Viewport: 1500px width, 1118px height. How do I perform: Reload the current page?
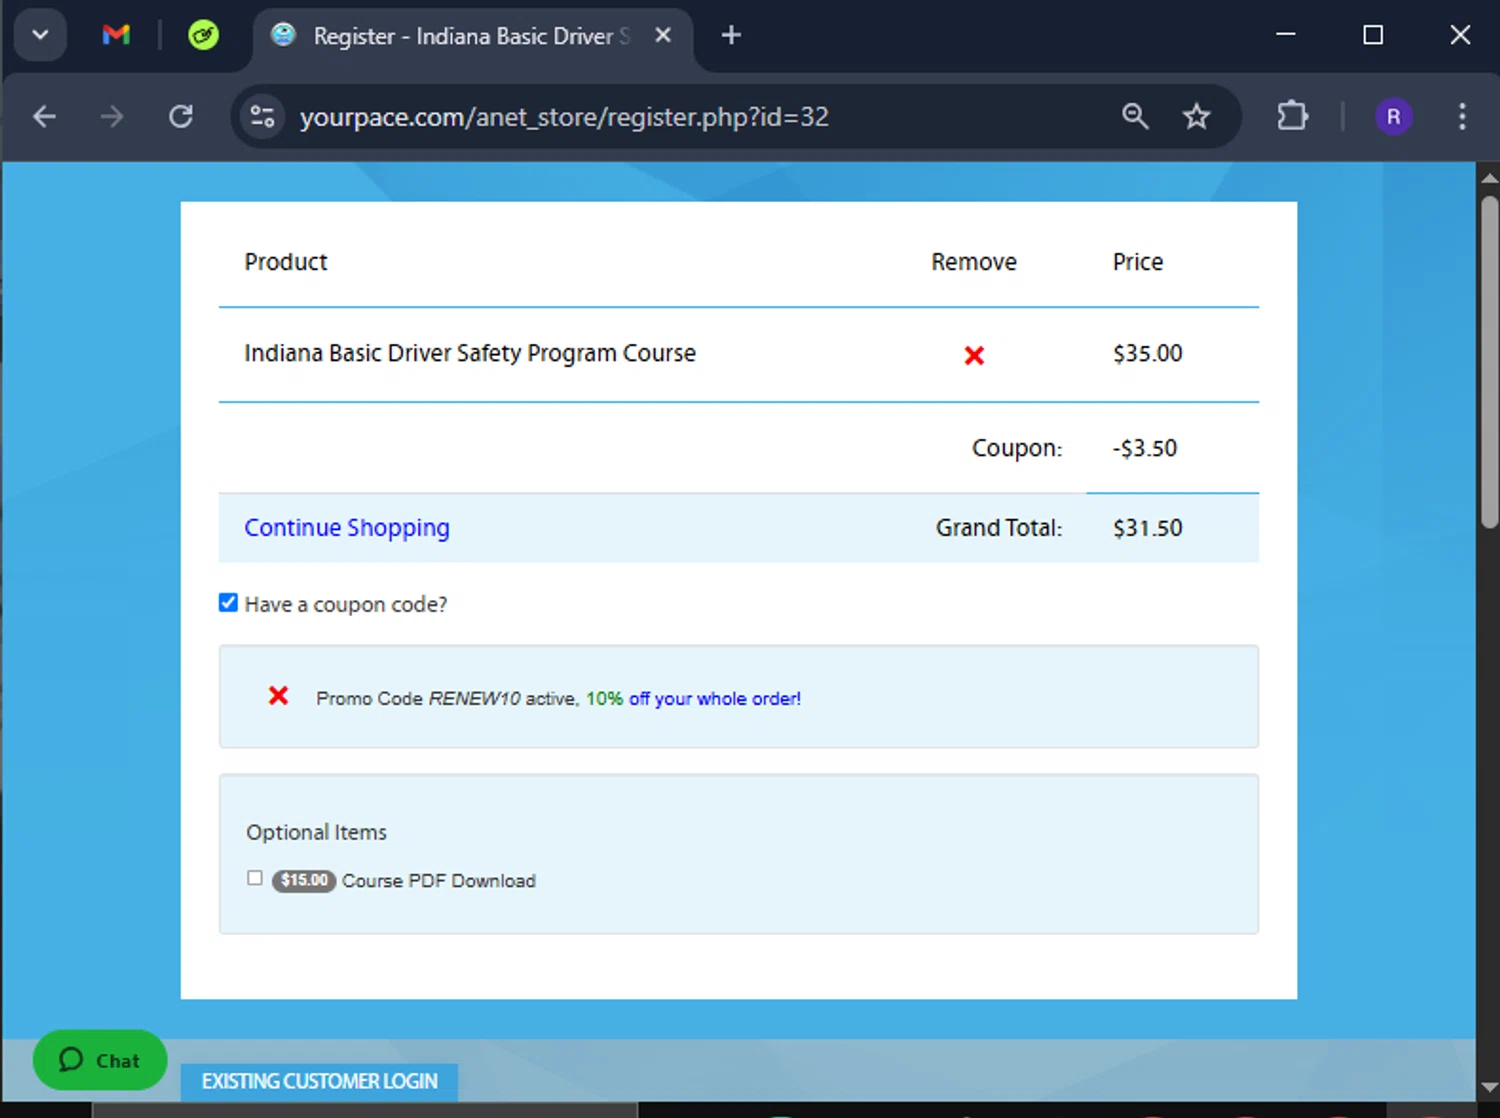(180, 117)
